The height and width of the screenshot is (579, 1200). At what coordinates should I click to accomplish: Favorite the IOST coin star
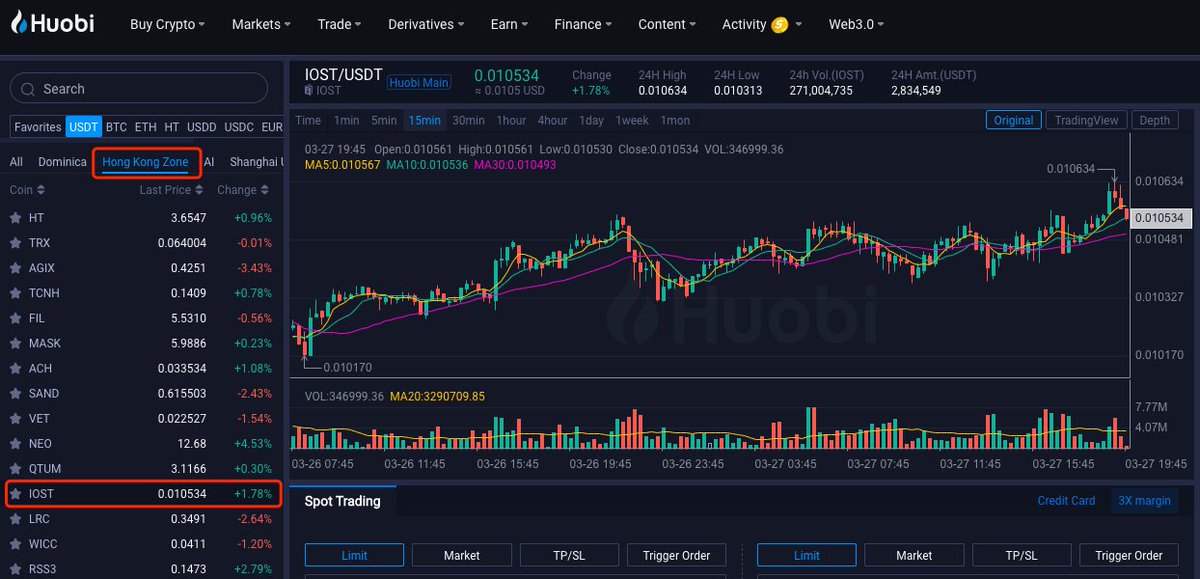pyautogui.click(x=14, y=493)
